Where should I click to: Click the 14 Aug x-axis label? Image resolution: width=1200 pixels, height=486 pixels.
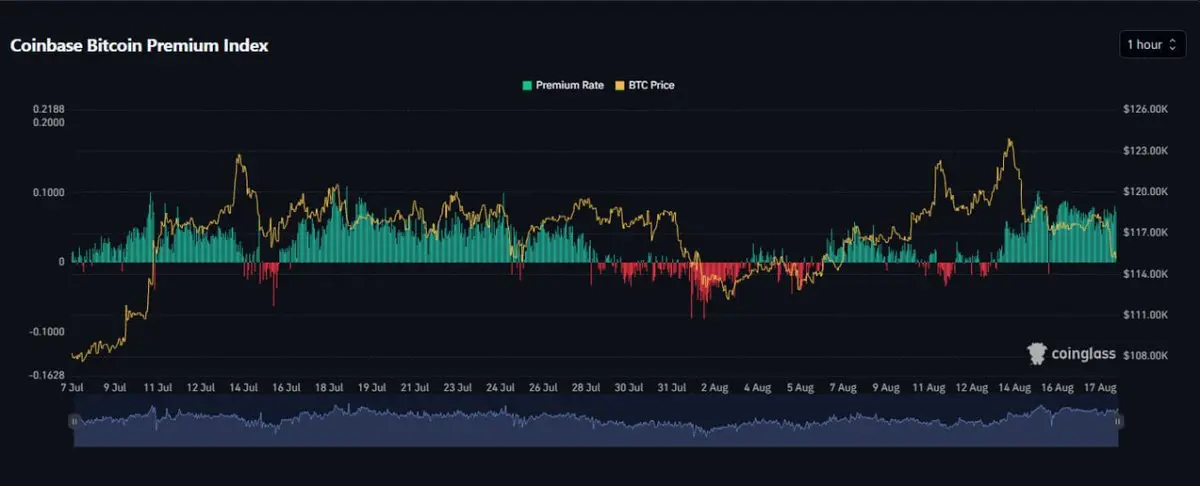point(1015,386)
